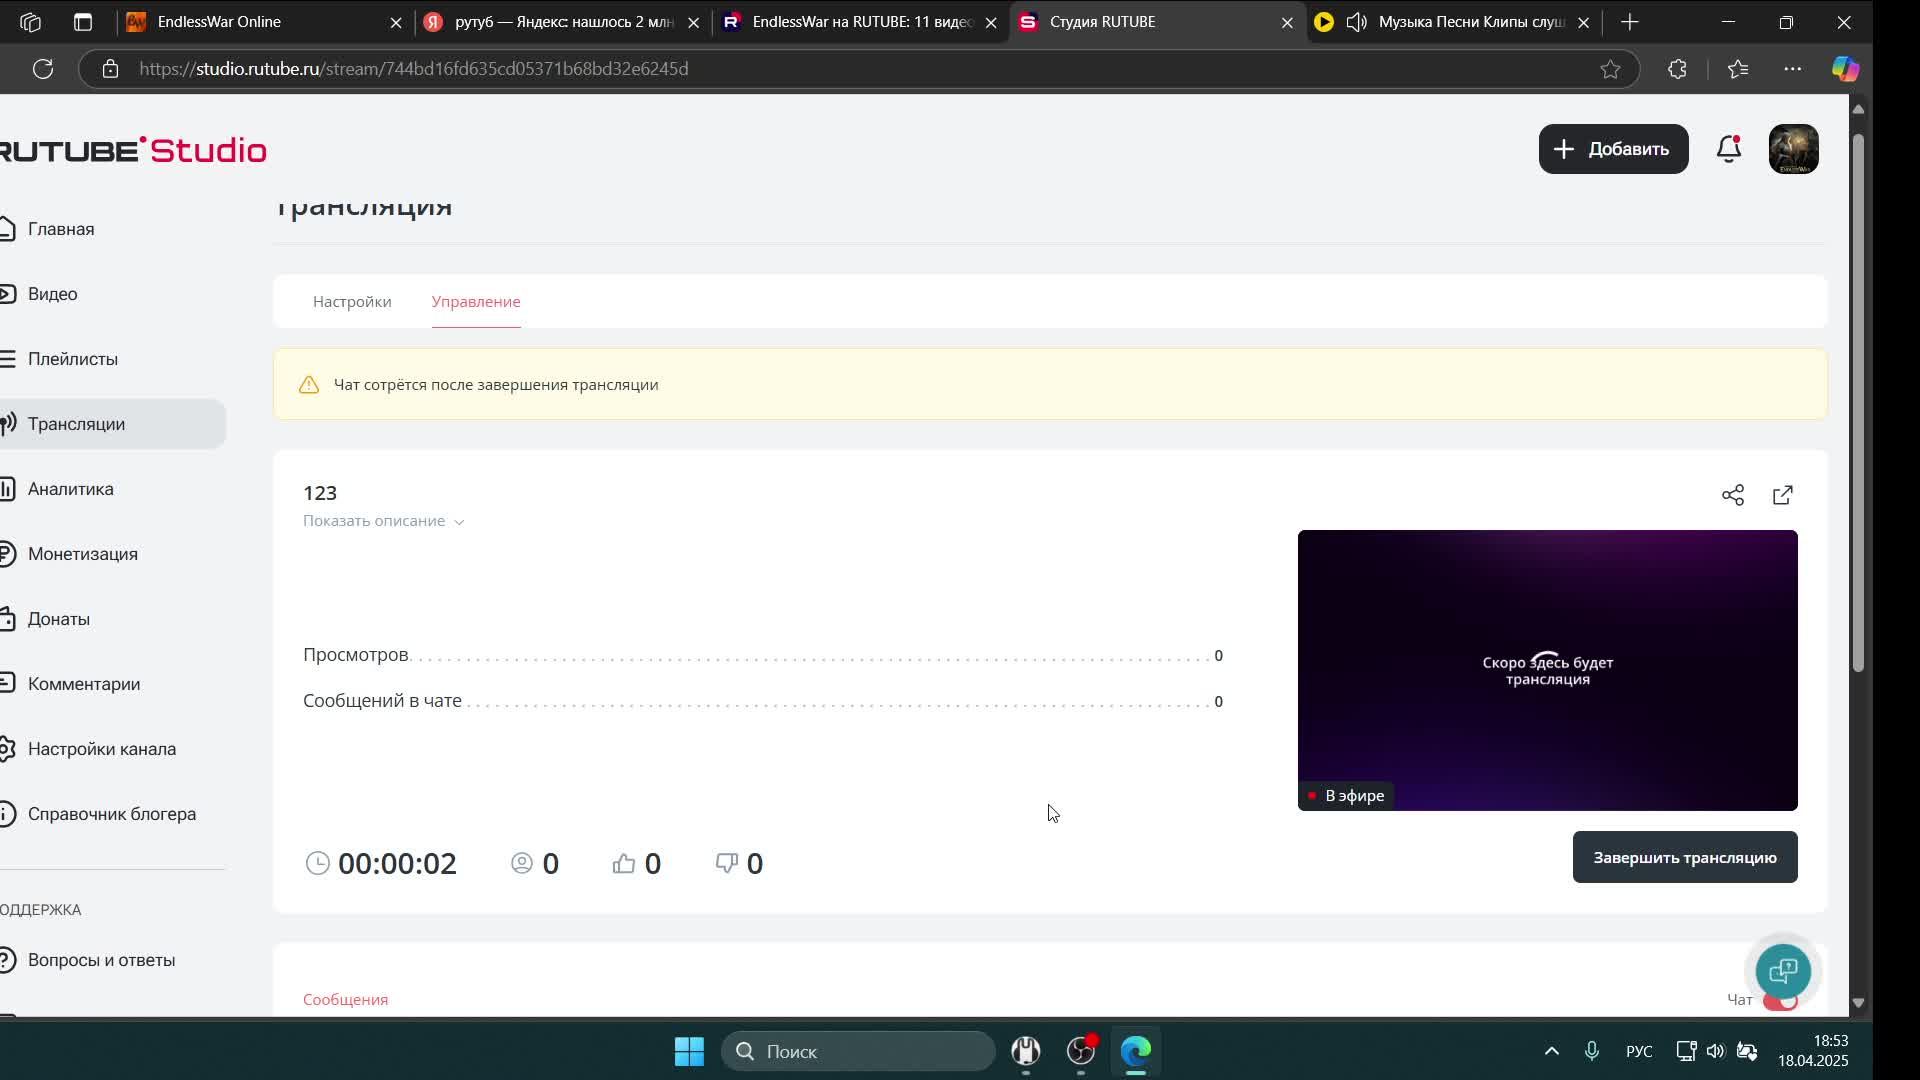This screenshot has width=1920, height=1080.
Task: Open the volume tray icon
Action: [x=1716, y=1051]
